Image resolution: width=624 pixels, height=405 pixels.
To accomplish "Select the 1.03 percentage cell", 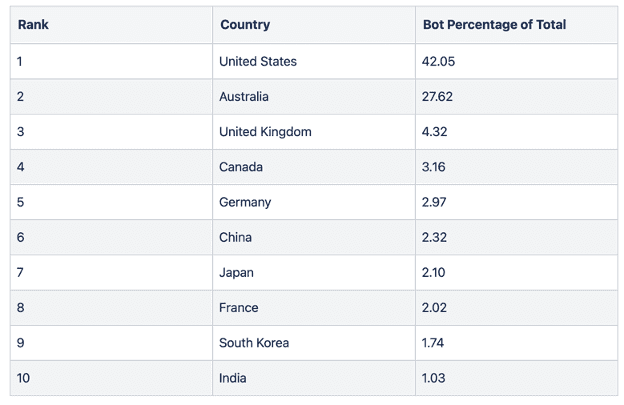I will [517, 378].
